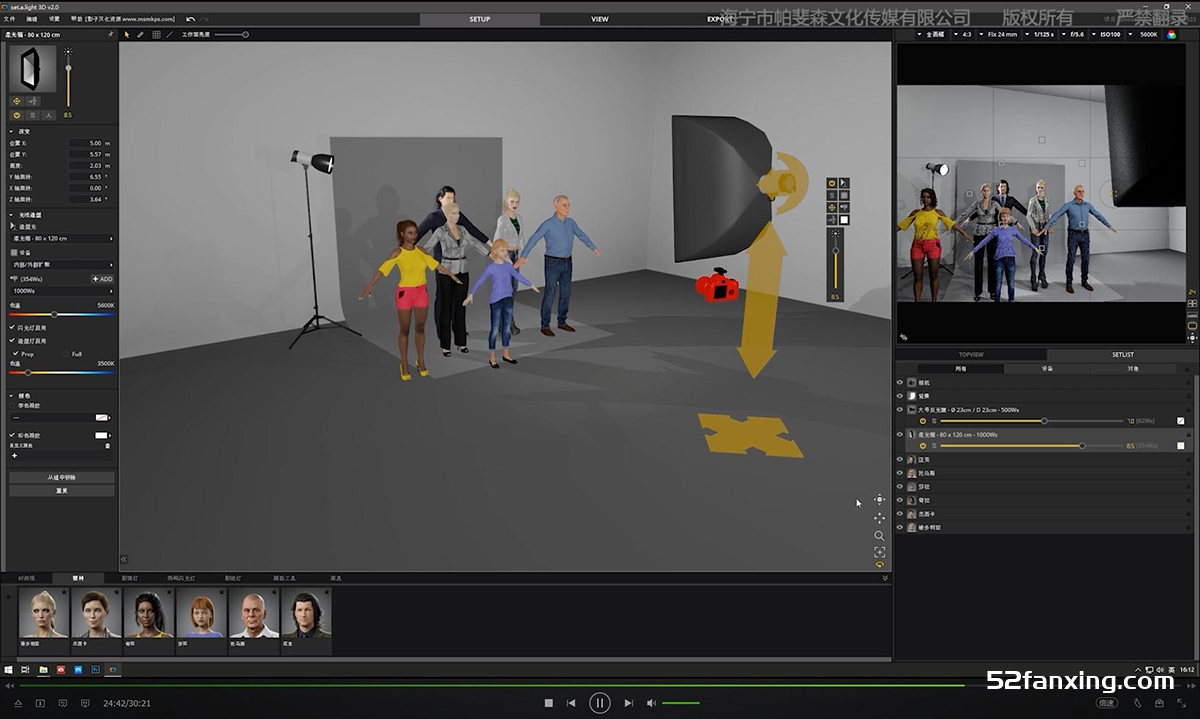Viewport: 1200px width, 719px height.
Task: Pick the pen drawing tool in viewport toolbar
Action: point(140,34)
